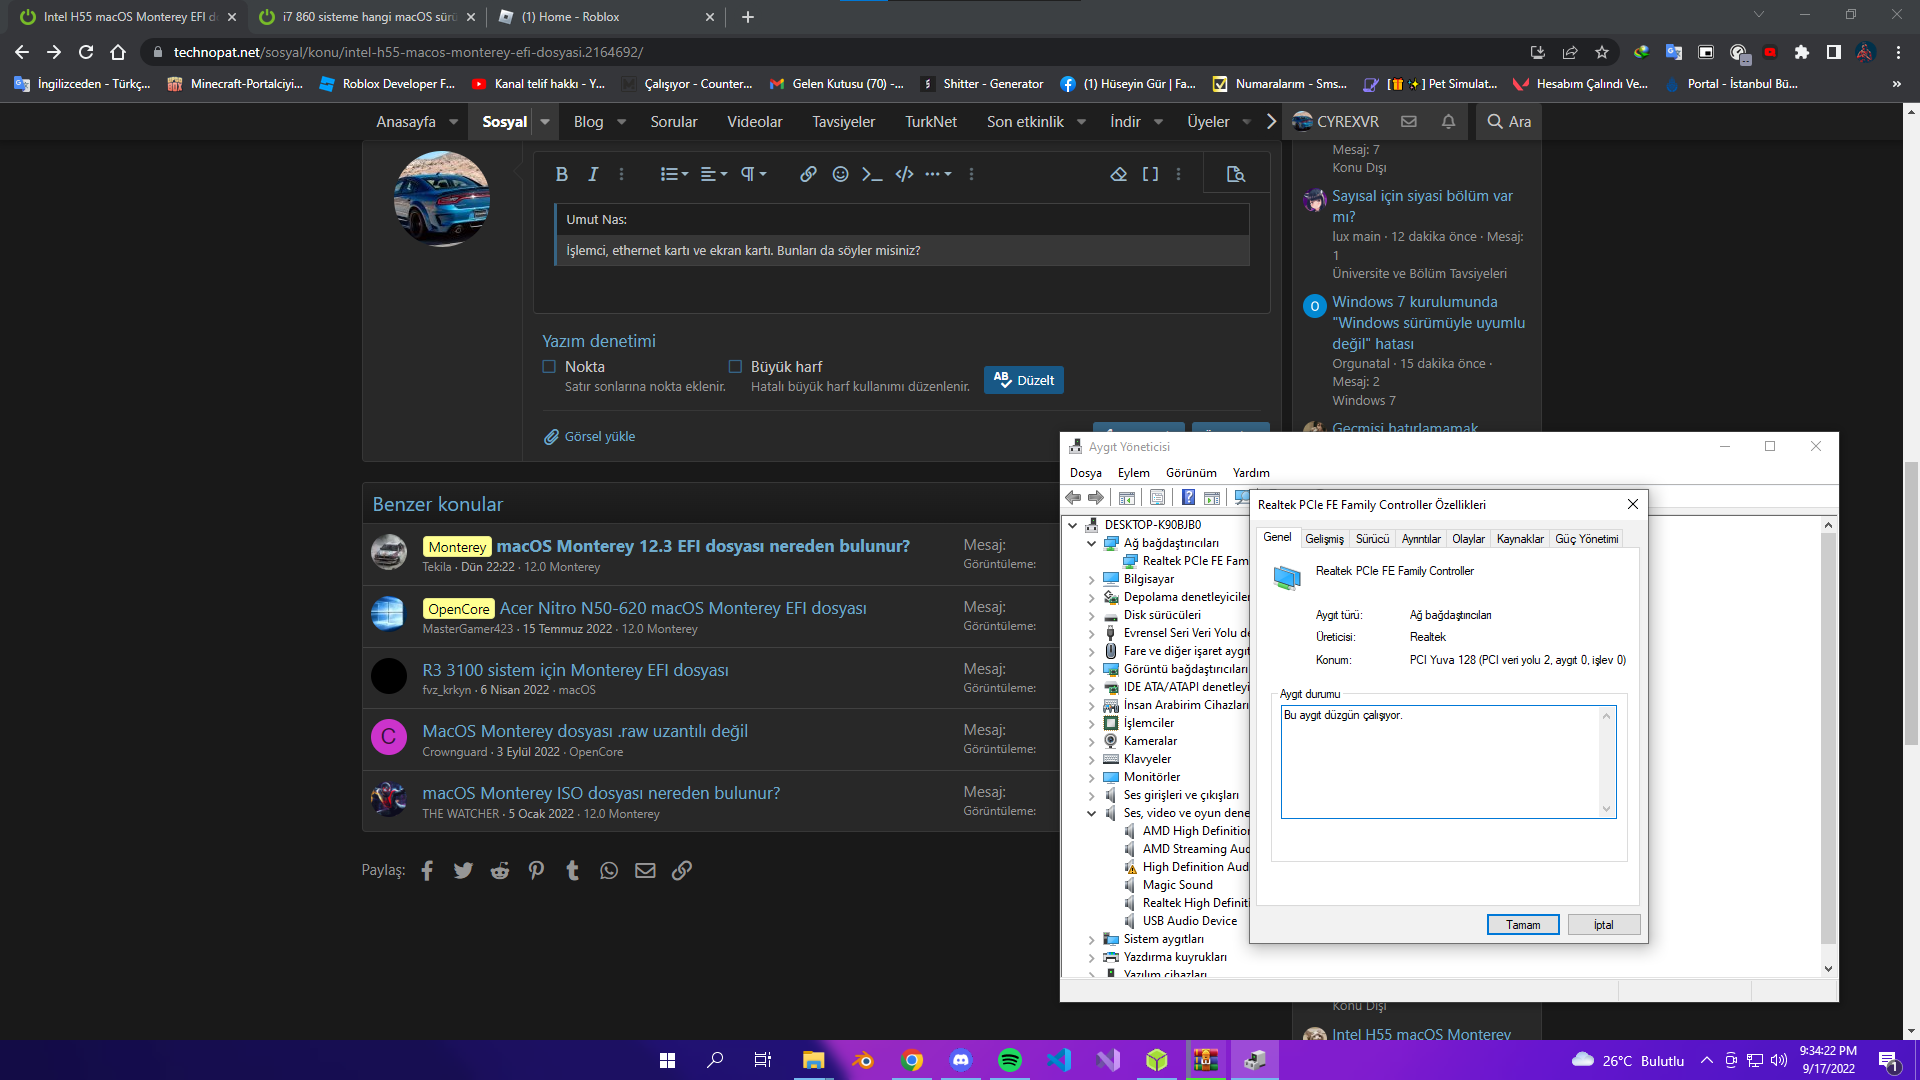This screenshot has height=1080, width=1920.
Task: Open the emoji smiley picker
Action: [x=840, y=174]
